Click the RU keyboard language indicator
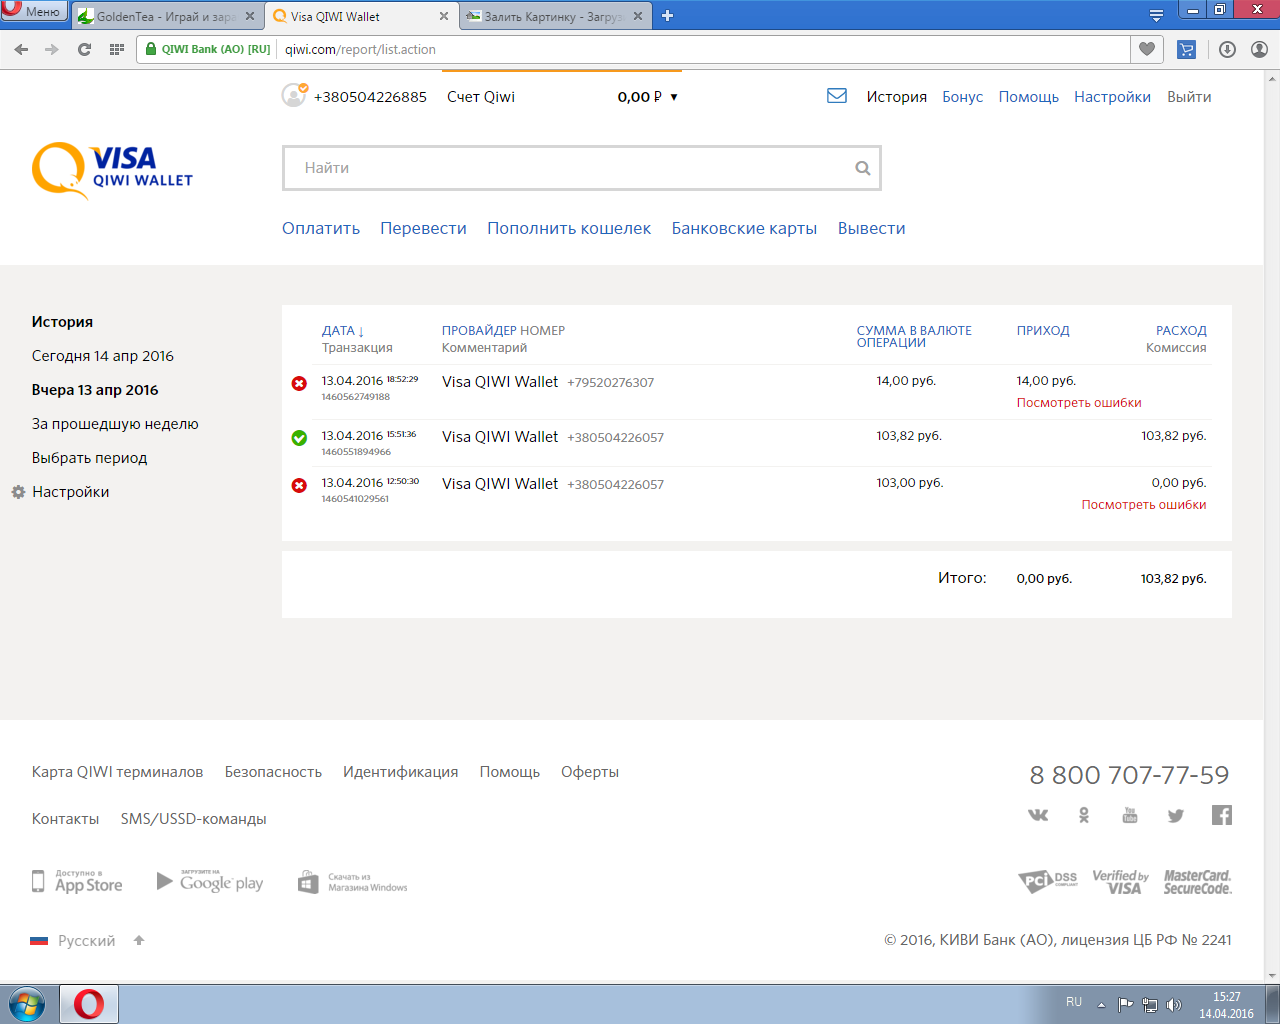Screen dimensions: 1280x1024 pyautogui.click(x=1074, y=1002)
